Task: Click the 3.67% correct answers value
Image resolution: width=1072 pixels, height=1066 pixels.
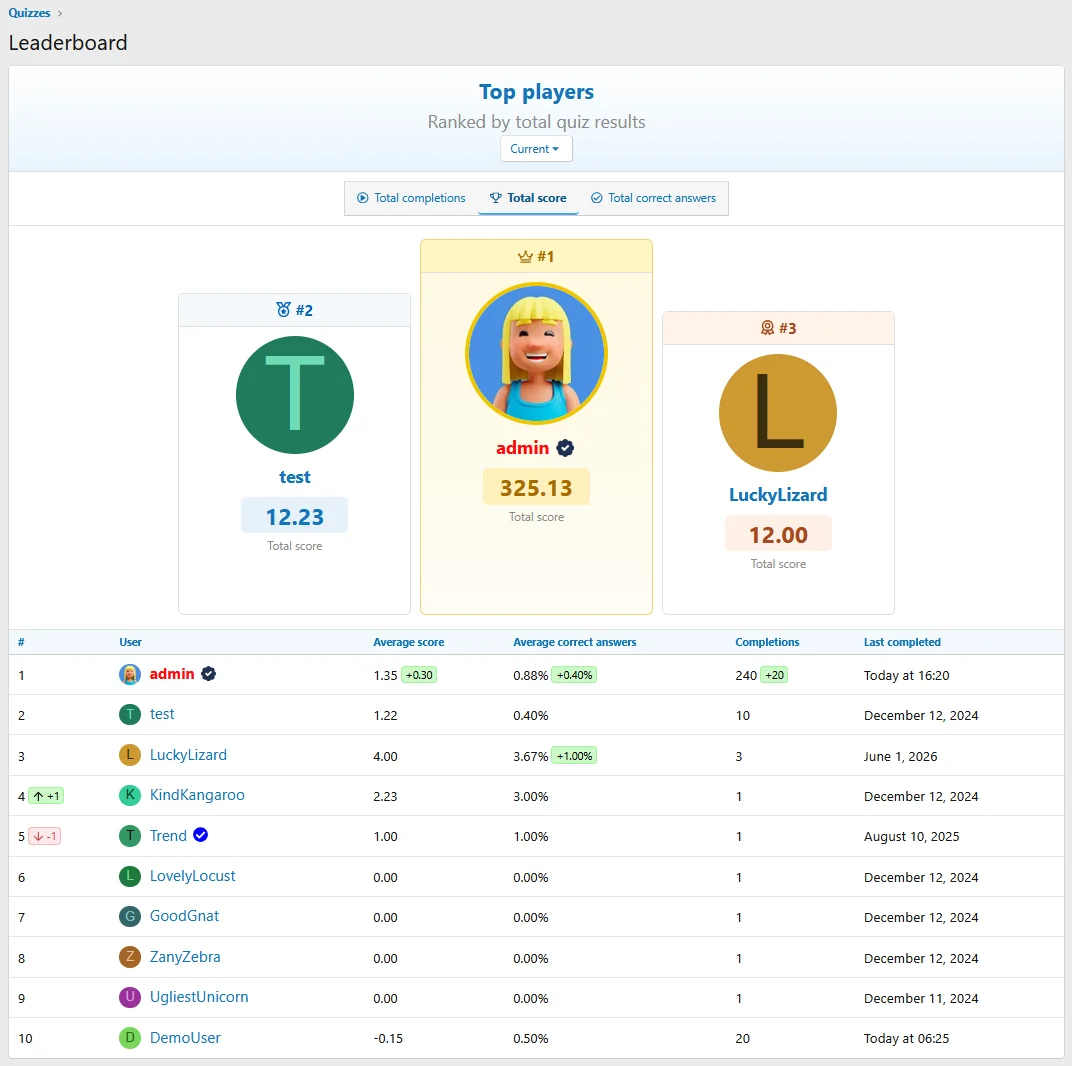Action: coord(531,756)
